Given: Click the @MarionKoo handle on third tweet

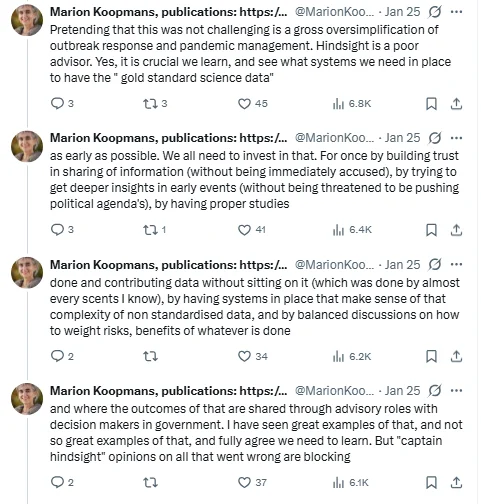Looking at the screenshot, I should click(334, 265).
